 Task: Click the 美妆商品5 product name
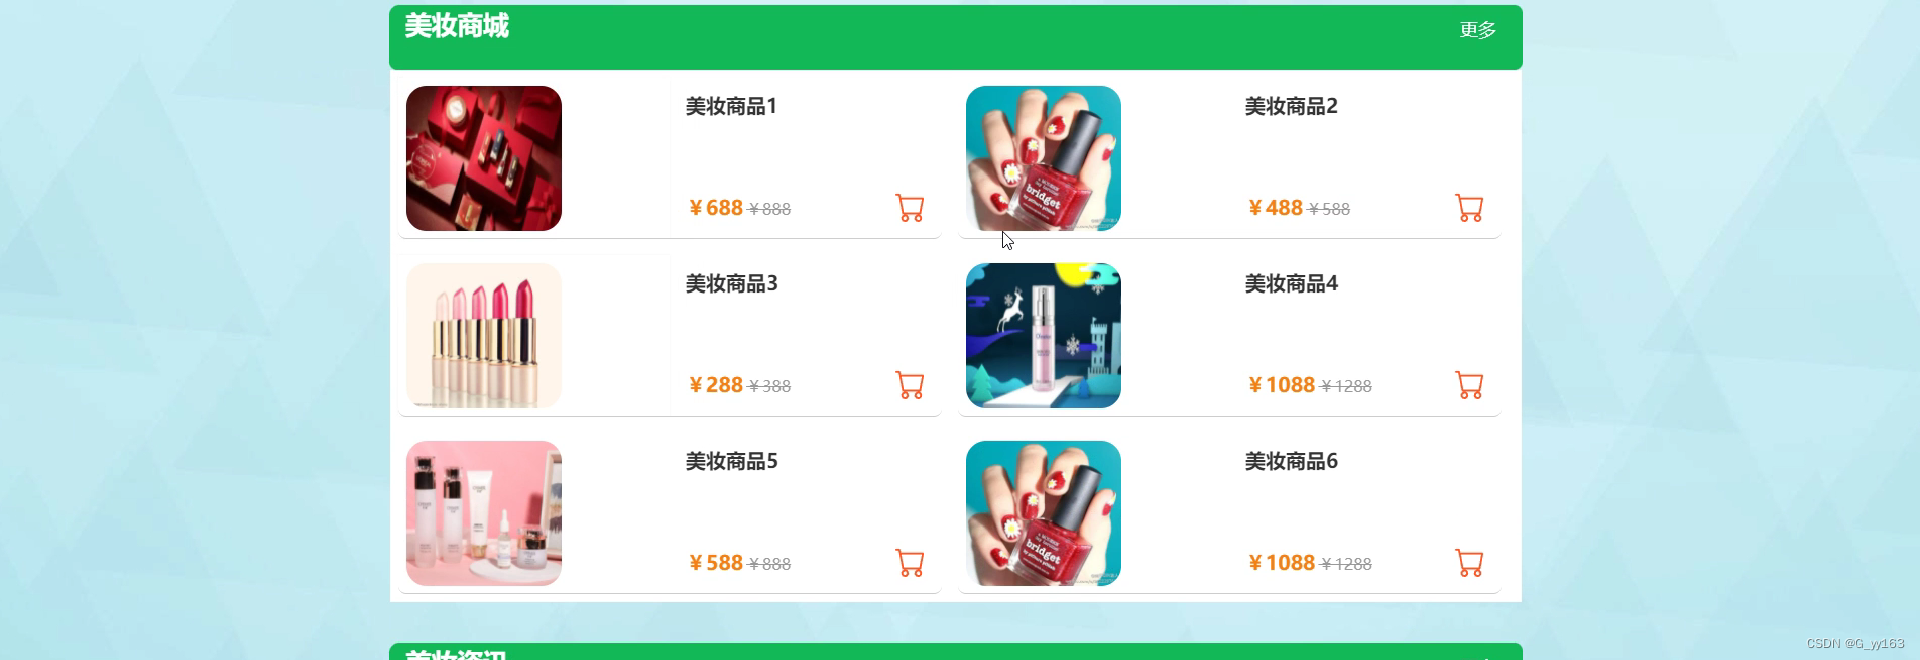point(731,461)
